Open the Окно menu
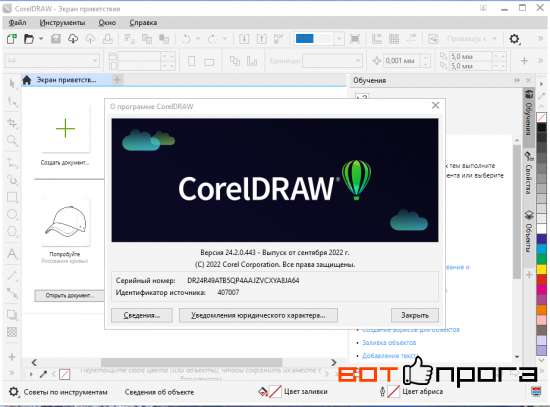 107,22
